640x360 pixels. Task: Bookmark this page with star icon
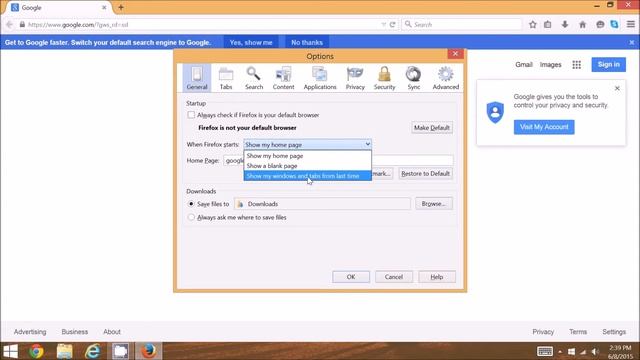click(533, 24)
